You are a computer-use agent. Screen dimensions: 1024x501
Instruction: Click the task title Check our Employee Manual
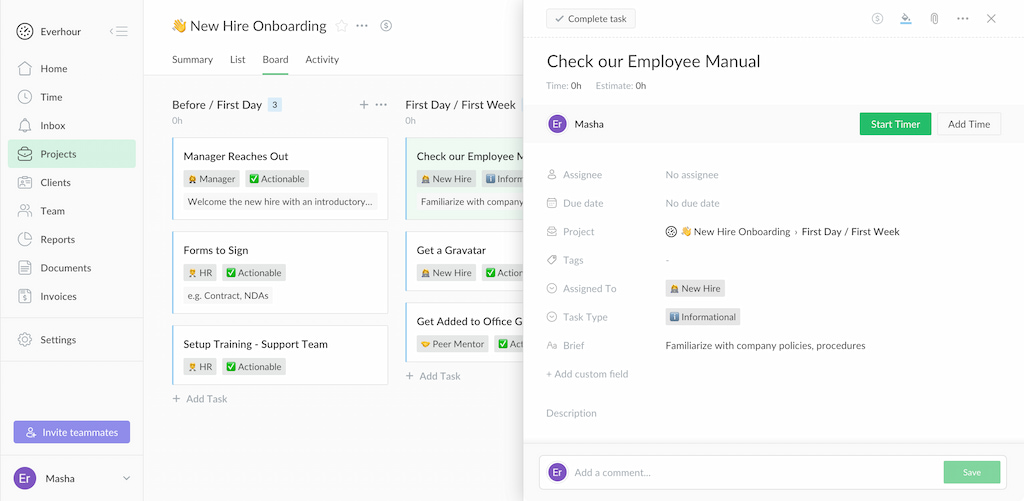653,61
